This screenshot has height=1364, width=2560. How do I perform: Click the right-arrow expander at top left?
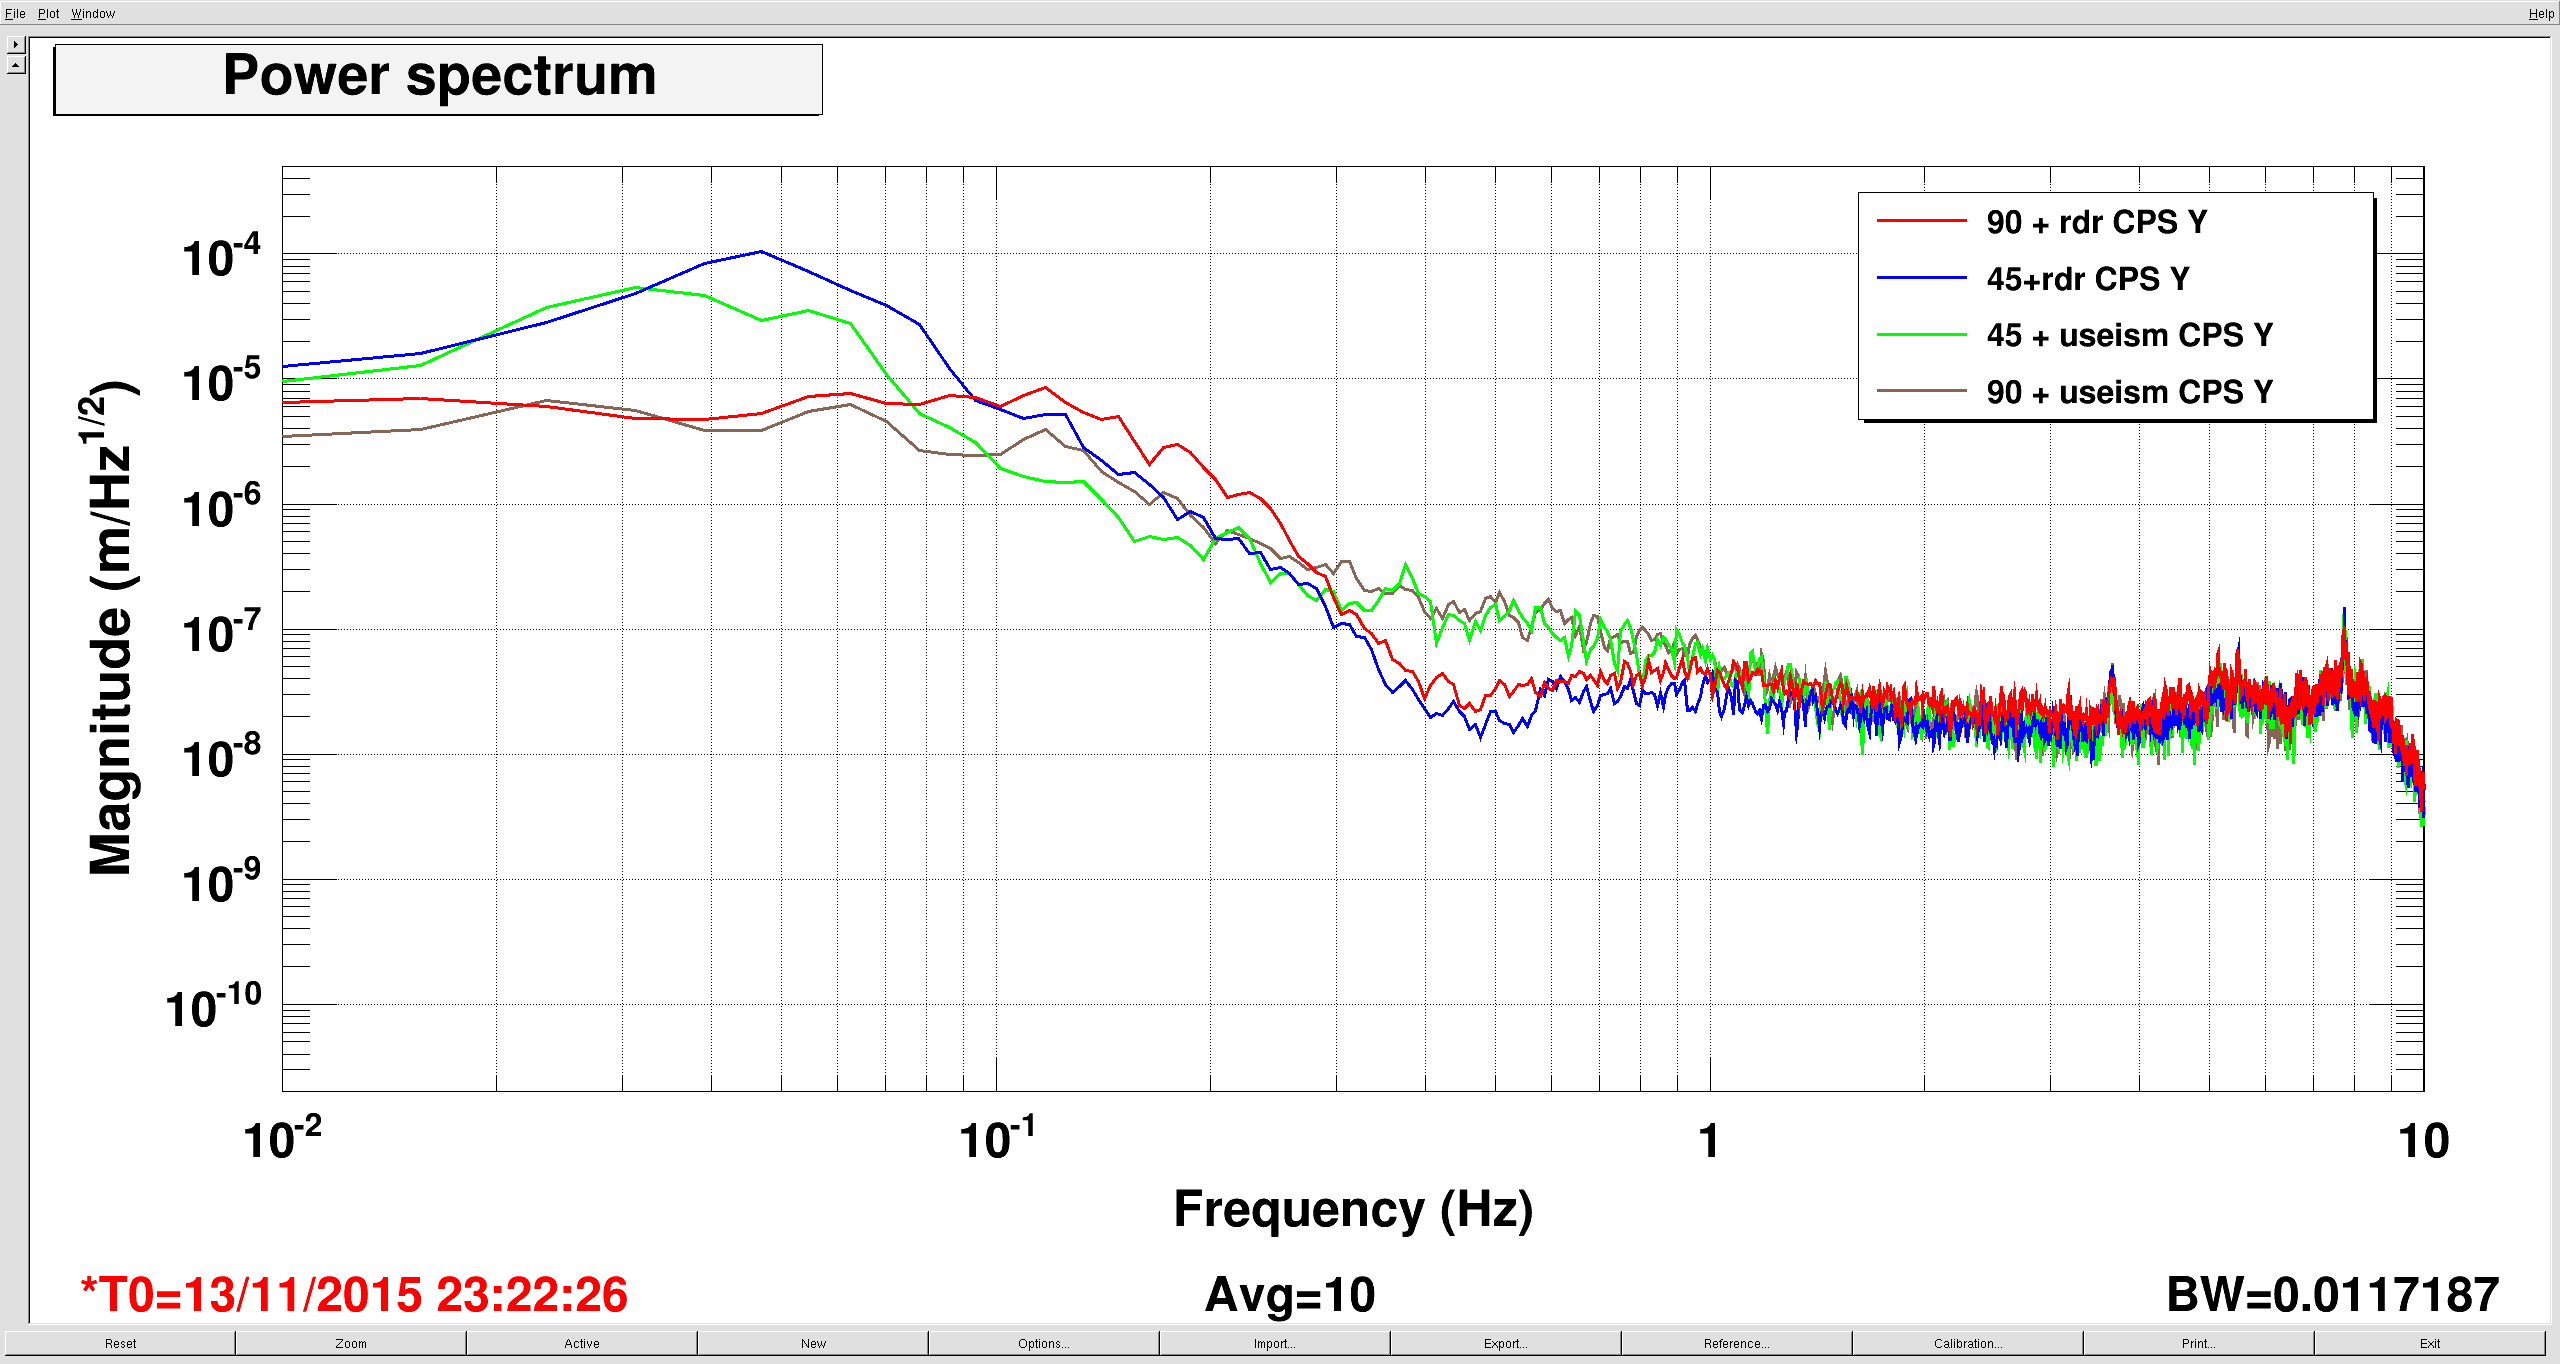pyautogui.click(x=16, y=45)
